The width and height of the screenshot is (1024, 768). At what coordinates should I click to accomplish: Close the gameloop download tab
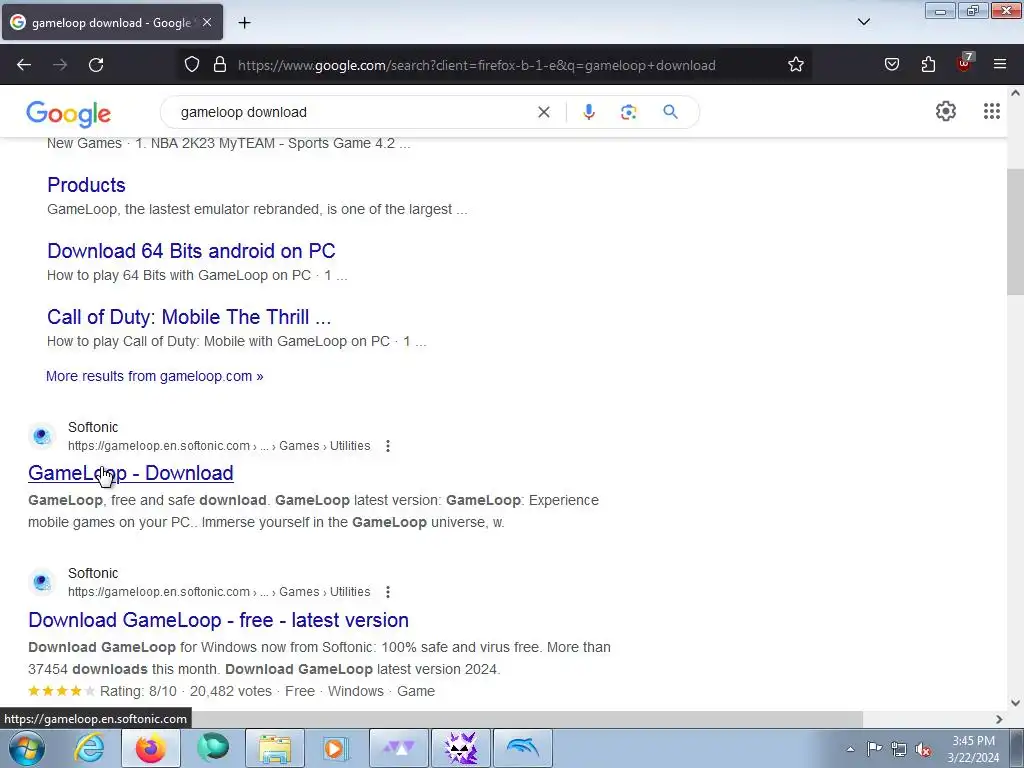tap(207, 22)
